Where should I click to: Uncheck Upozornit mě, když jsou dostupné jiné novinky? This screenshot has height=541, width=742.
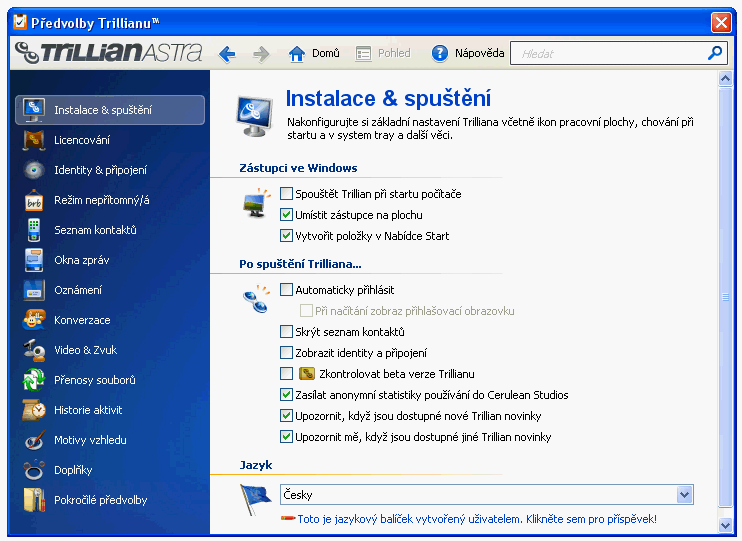286,436
